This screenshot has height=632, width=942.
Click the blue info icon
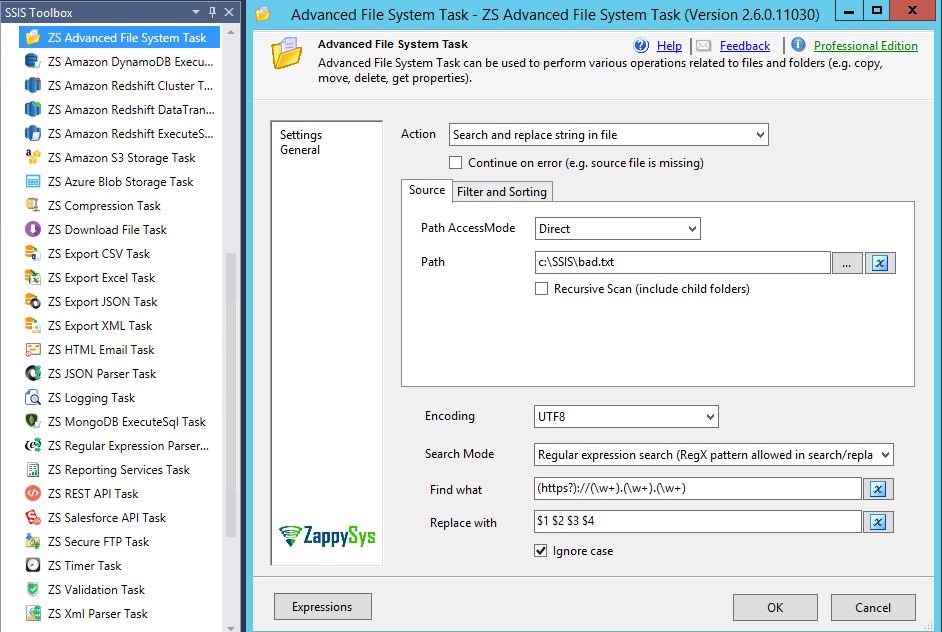tap(798, 44)
